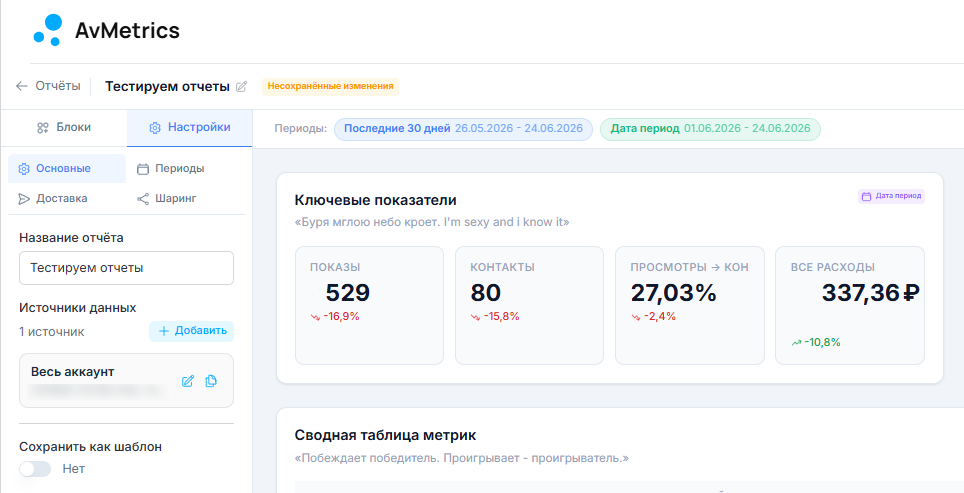The width and height of the screenshot is (964, 493).
Task: Click the back arrow icon next to Отчёты
Action: (22, 86)
